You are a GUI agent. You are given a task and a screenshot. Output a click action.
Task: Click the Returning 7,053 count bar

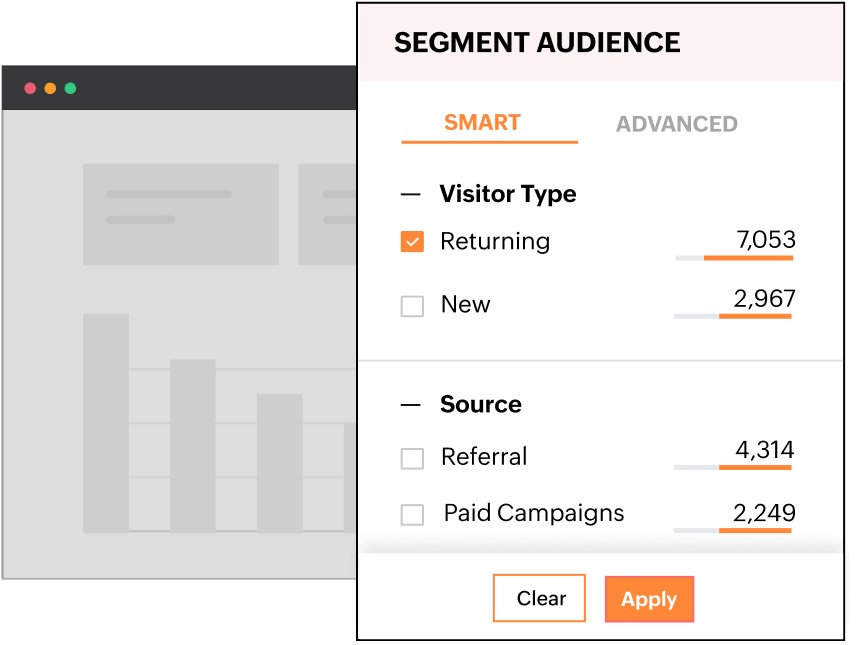[x=734, y=258]
